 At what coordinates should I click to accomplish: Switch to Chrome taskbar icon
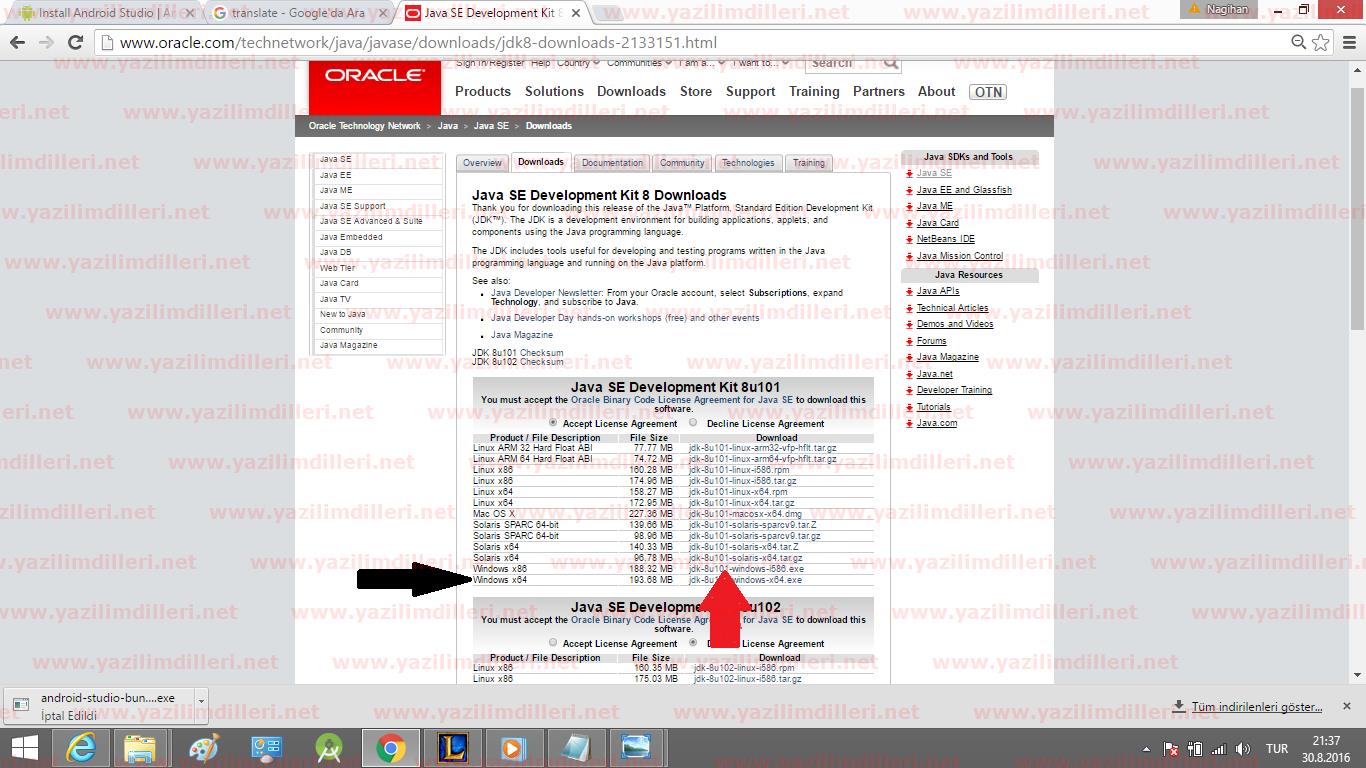pyautogui.click(x=391, y=748)
